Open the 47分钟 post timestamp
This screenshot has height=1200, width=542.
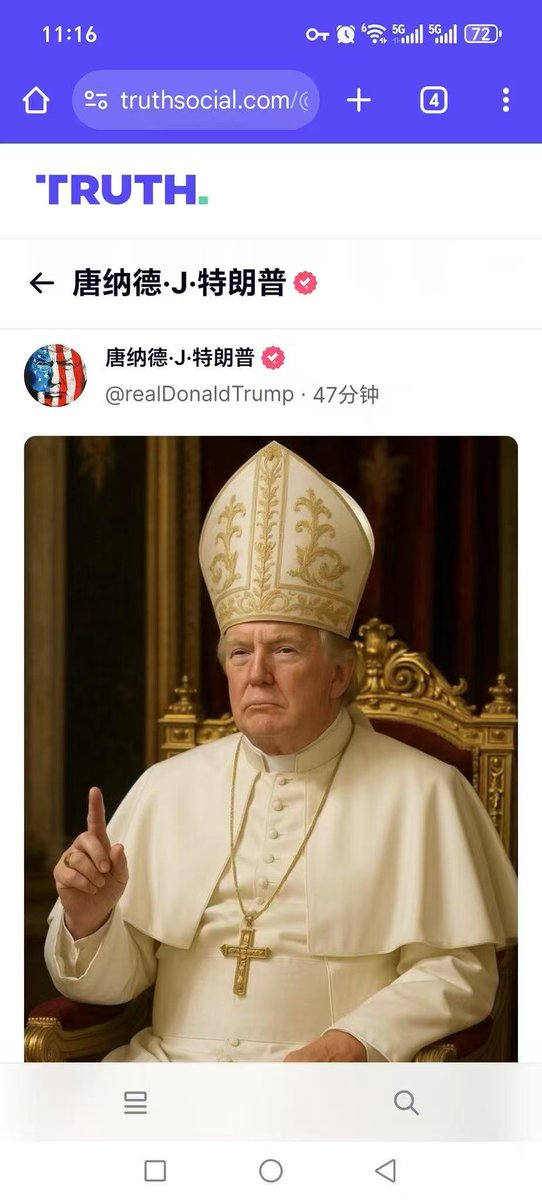346,394
